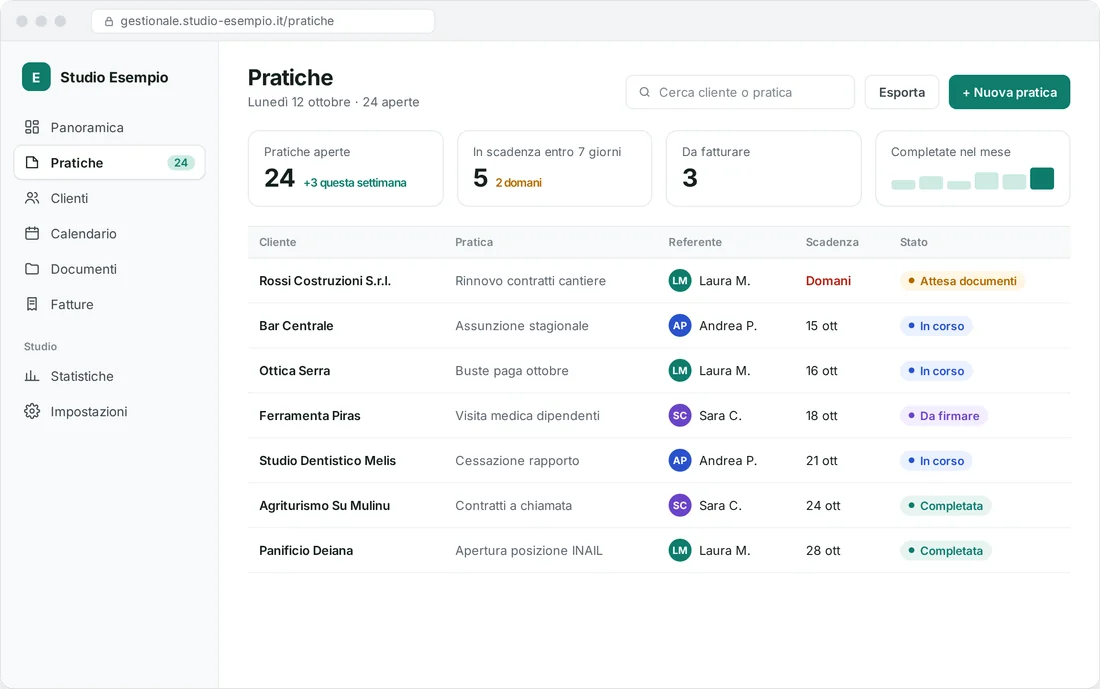Click the red Domani due date
This screenshot has height=689, width=1100.
coord(828,281)
